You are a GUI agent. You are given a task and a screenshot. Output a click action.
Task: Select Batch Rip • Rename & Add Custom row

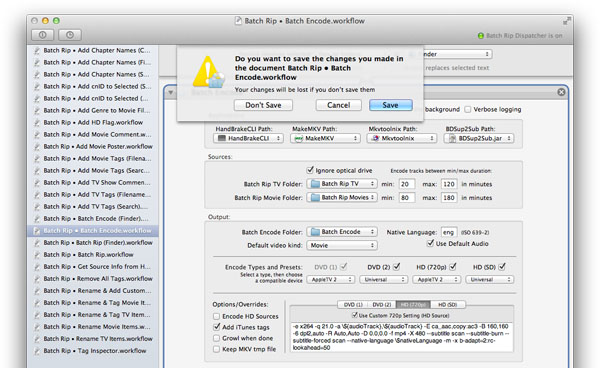click(93, 291)
